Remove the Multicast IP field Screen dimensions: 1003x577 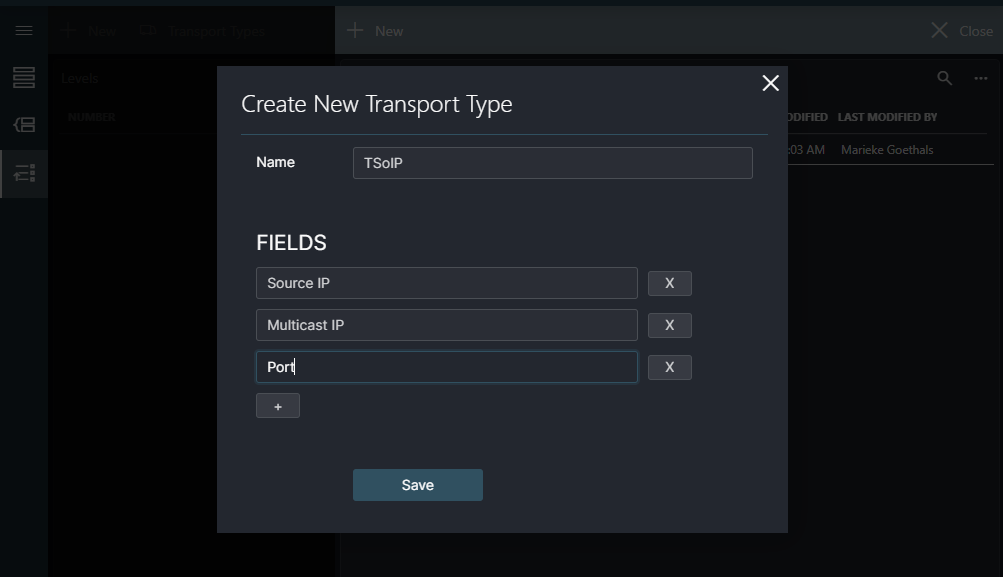tap(669, 325)
